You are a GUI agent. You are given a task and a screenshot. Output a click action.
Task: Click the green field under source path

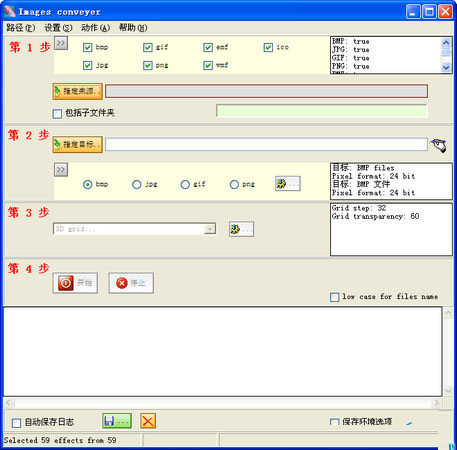322,111
